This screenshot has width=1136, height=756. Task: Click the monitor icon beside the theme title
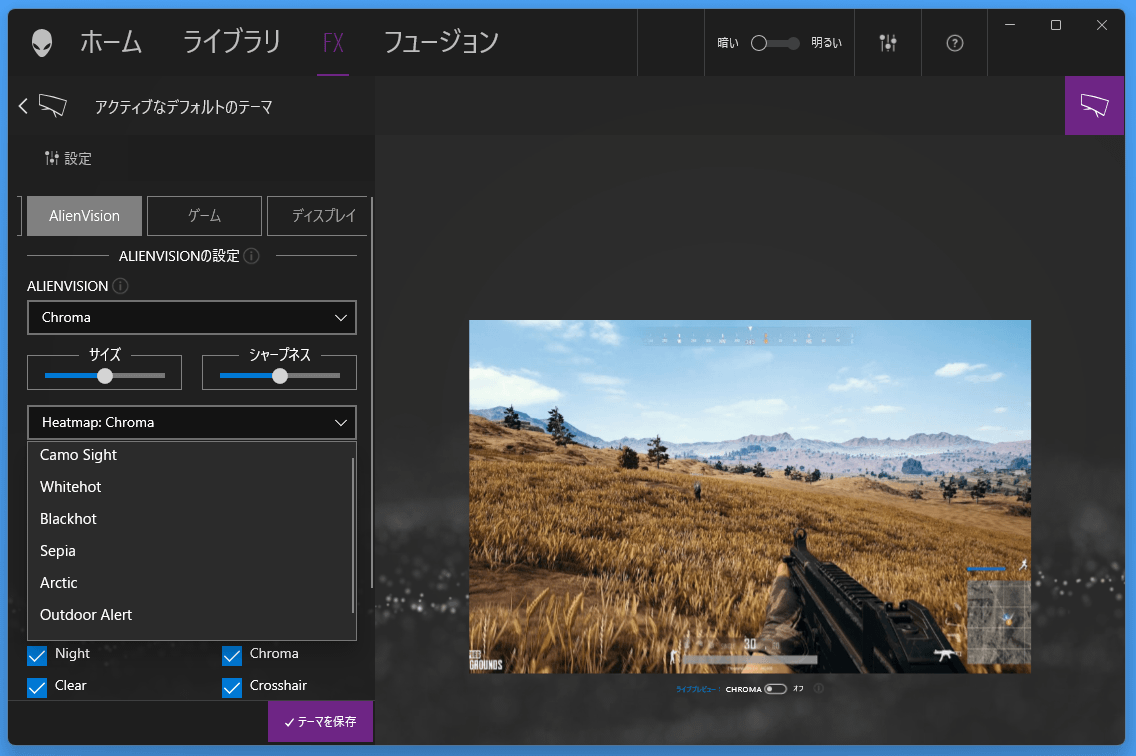coord(53,106)
